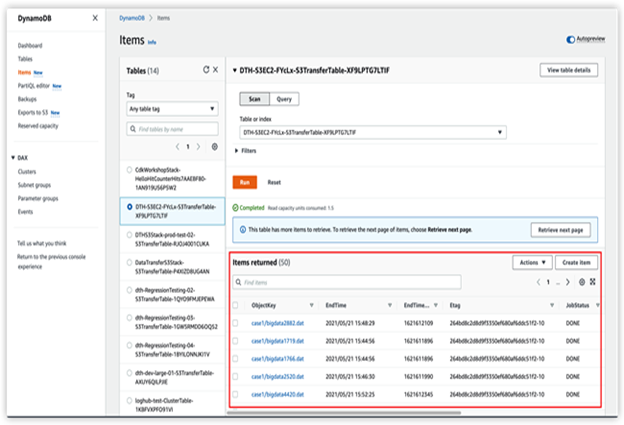The height and width of the screenshot is (425, 624).
Task: Click the Find tables by name field
Action: 172,129
